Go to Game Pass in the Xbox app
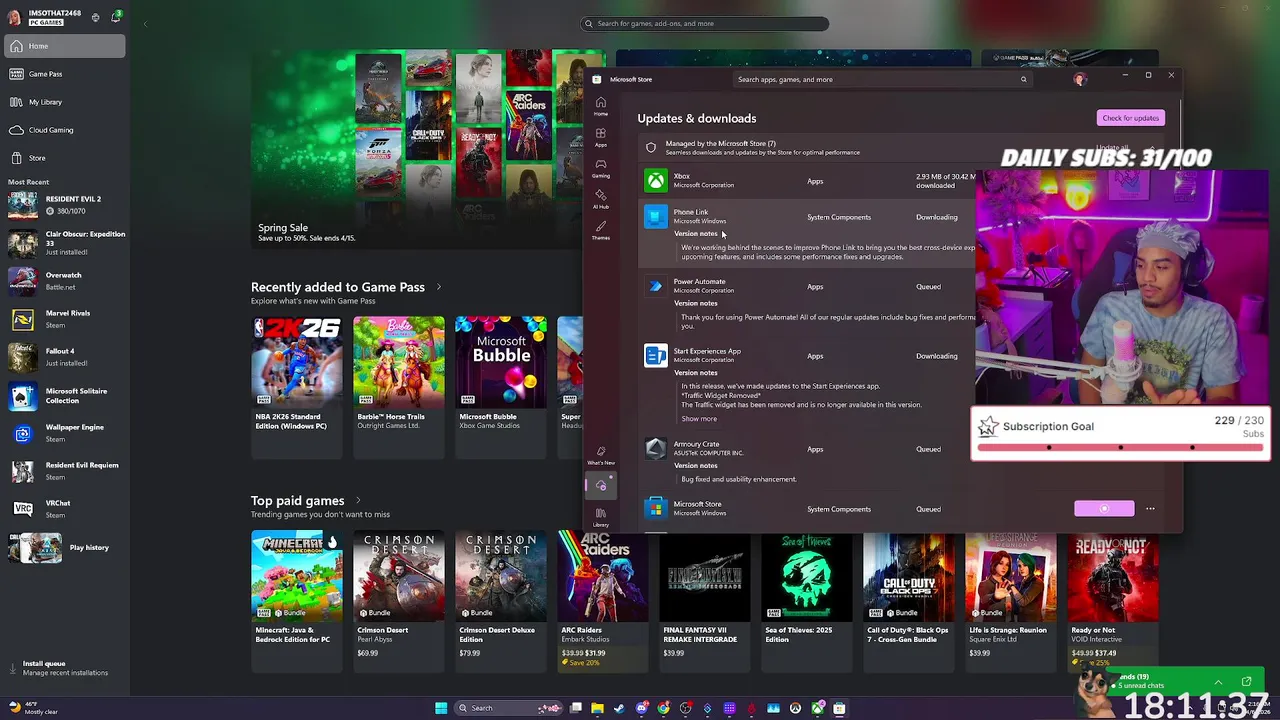This screenshot has width=1280, height=720. pyautogui.click(x=65, y=74)
